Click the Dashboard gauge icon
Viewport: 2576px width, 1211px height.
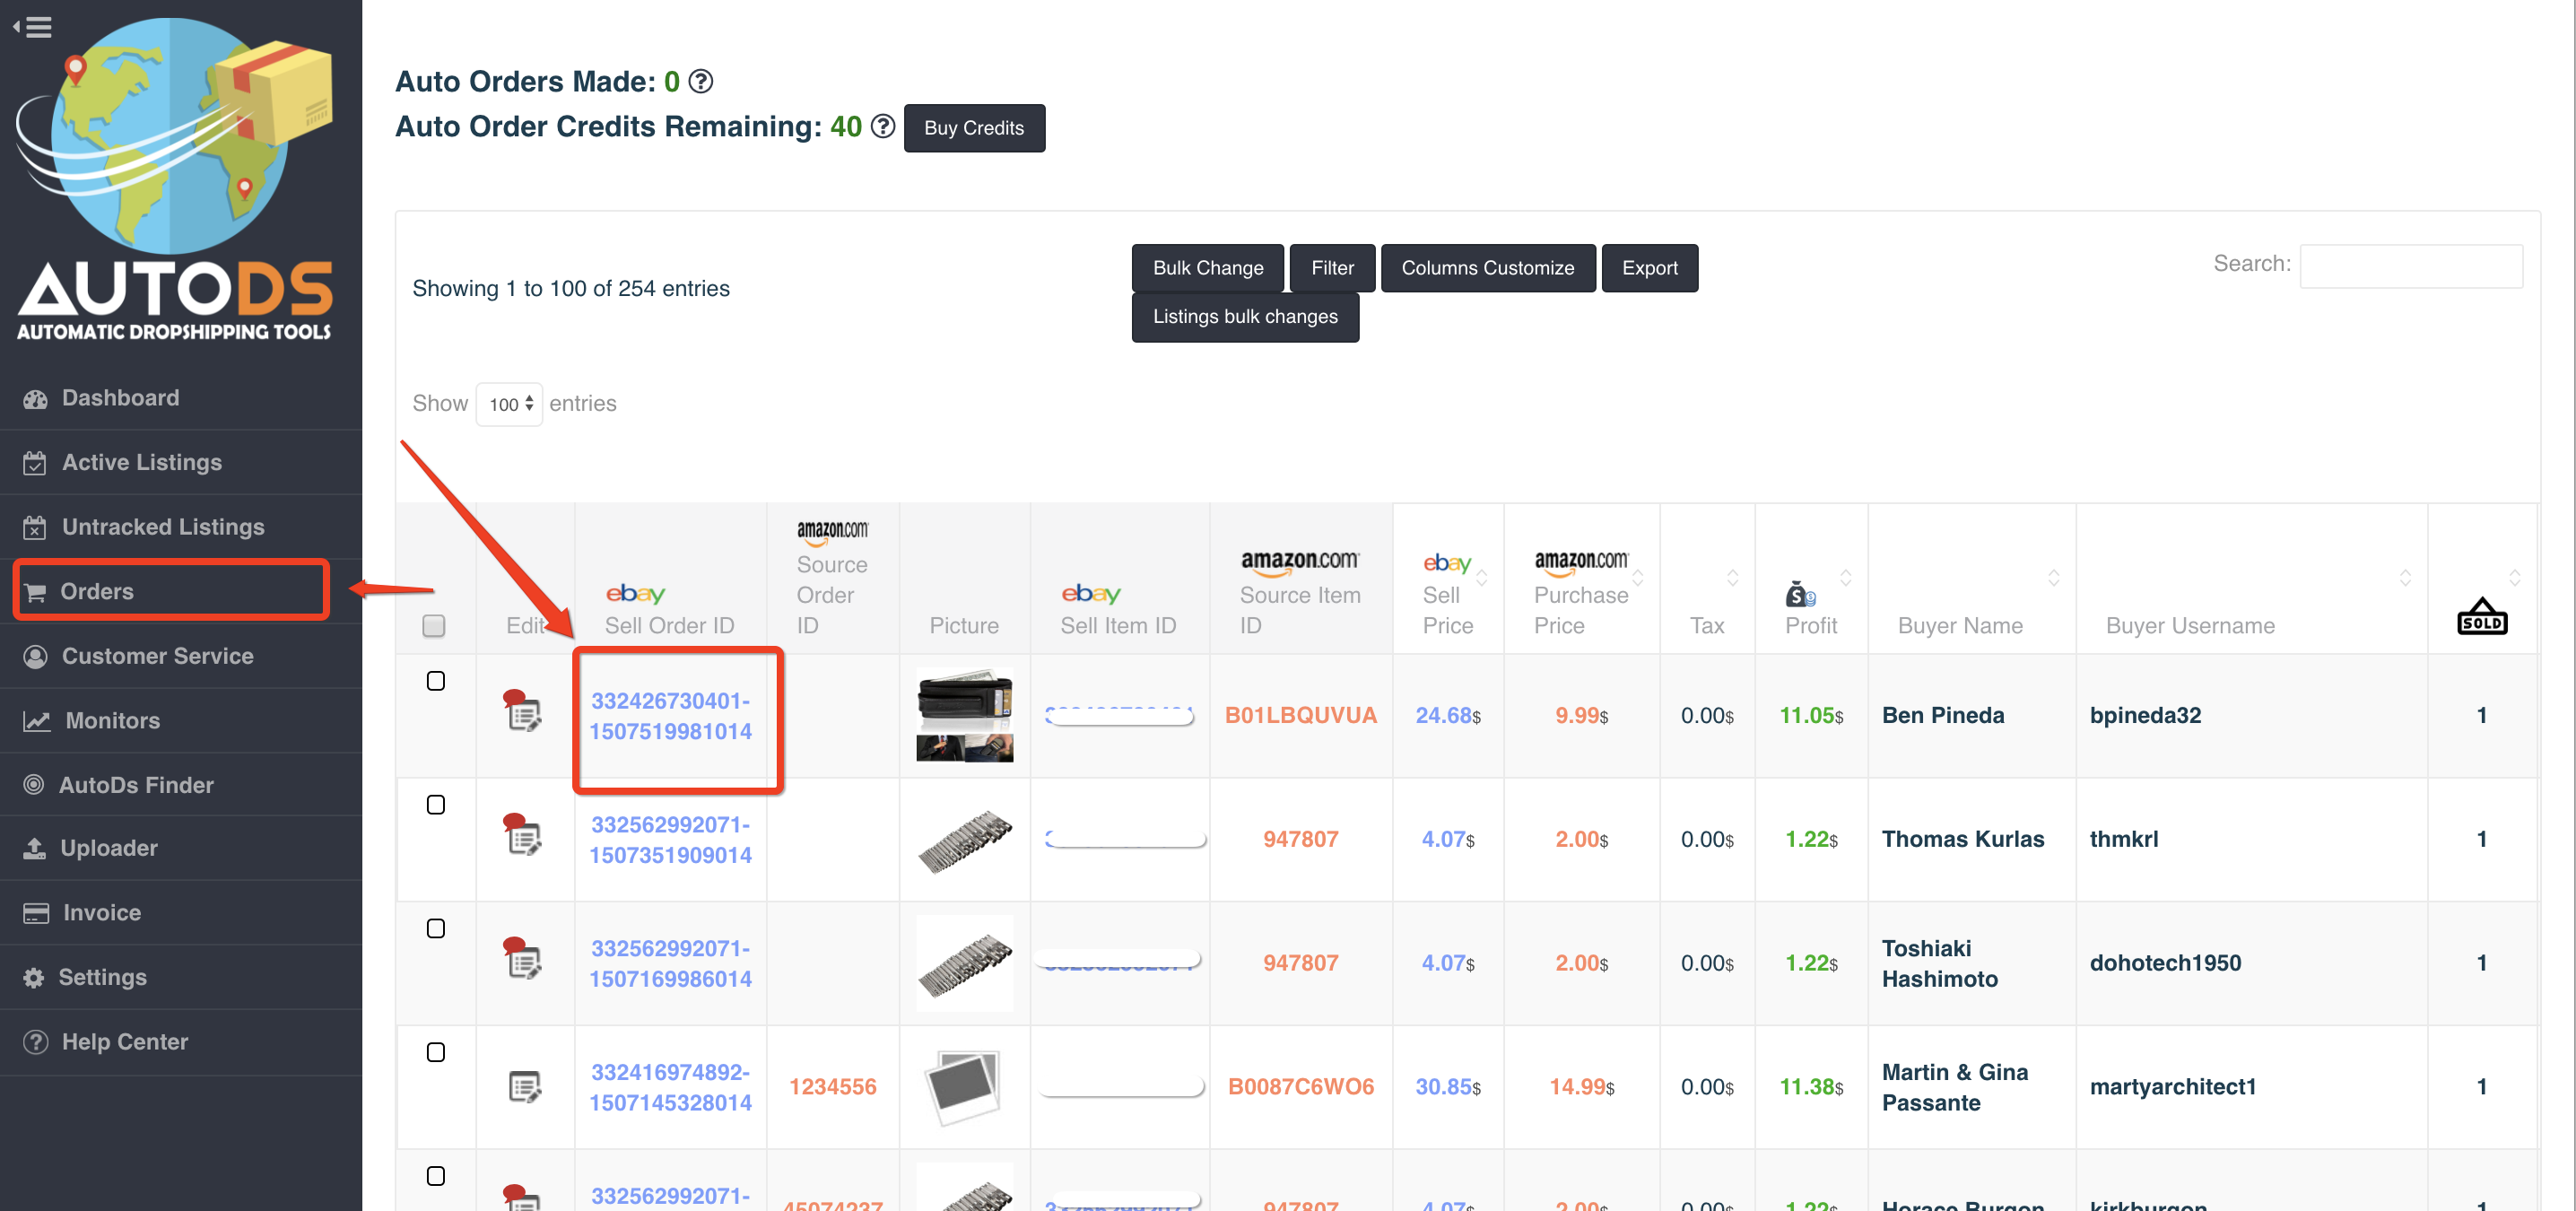[x=36, y=399]
